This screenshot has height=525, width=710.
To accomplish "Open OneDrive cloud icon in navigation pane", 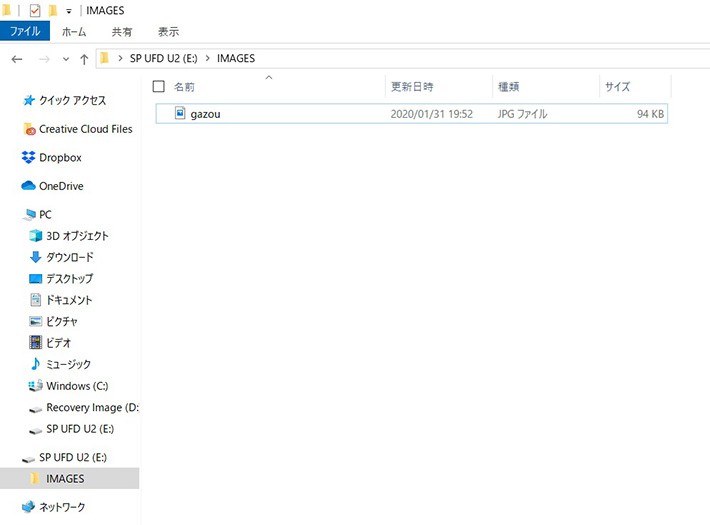I will point(28,186).
